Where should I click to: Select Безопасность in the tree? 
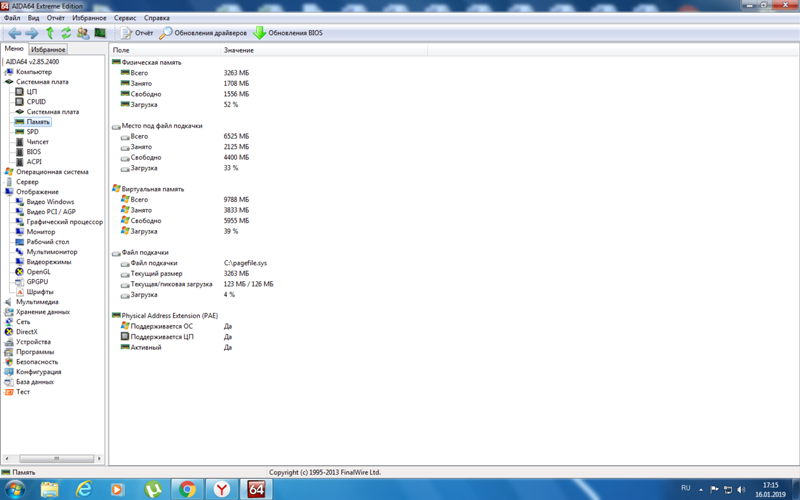point(37,362)
